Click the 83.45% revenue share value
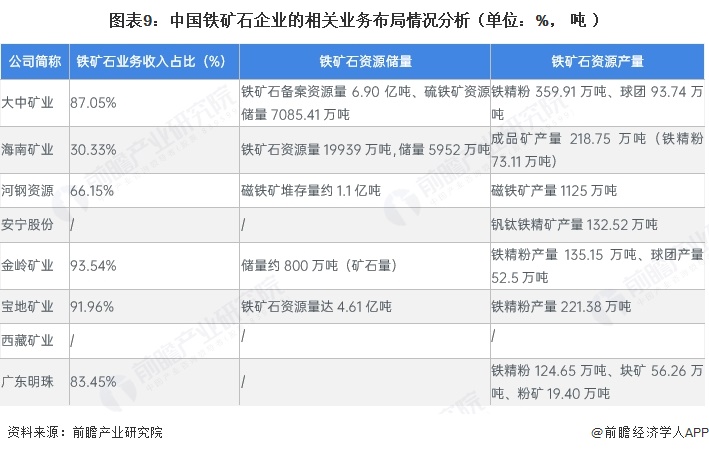 (x=93, y=382)
